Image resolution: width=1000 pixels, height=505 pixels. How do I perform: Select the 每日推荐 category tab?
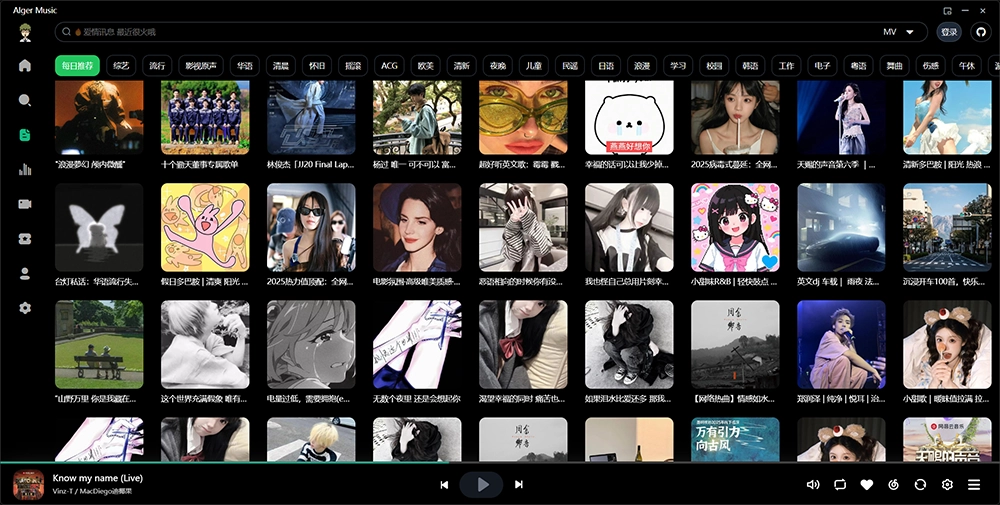77,66
